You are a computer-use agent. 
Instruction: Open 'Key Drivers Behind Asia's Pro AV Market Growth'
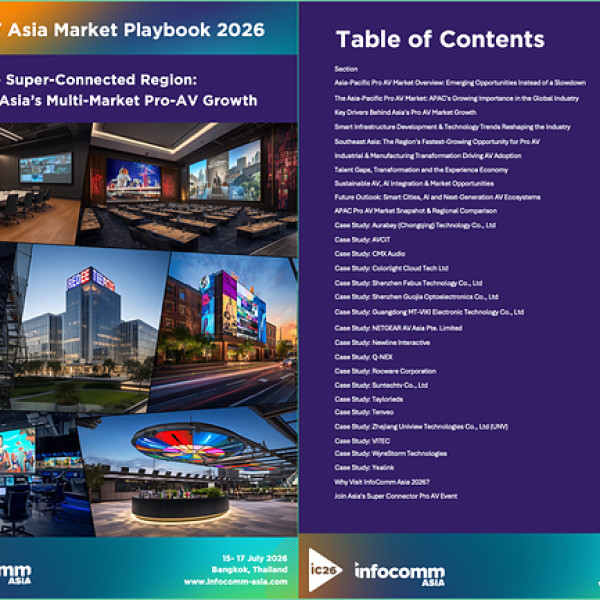(405, 112)
